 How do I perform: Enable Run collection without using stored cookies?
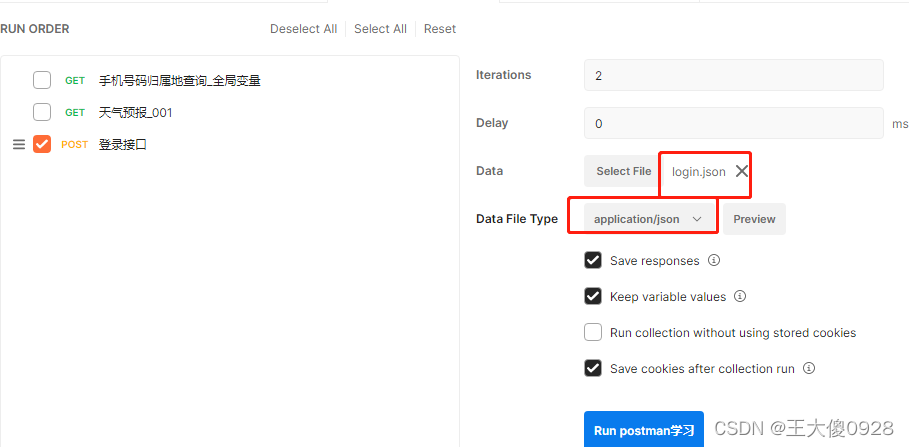[592, 332]
